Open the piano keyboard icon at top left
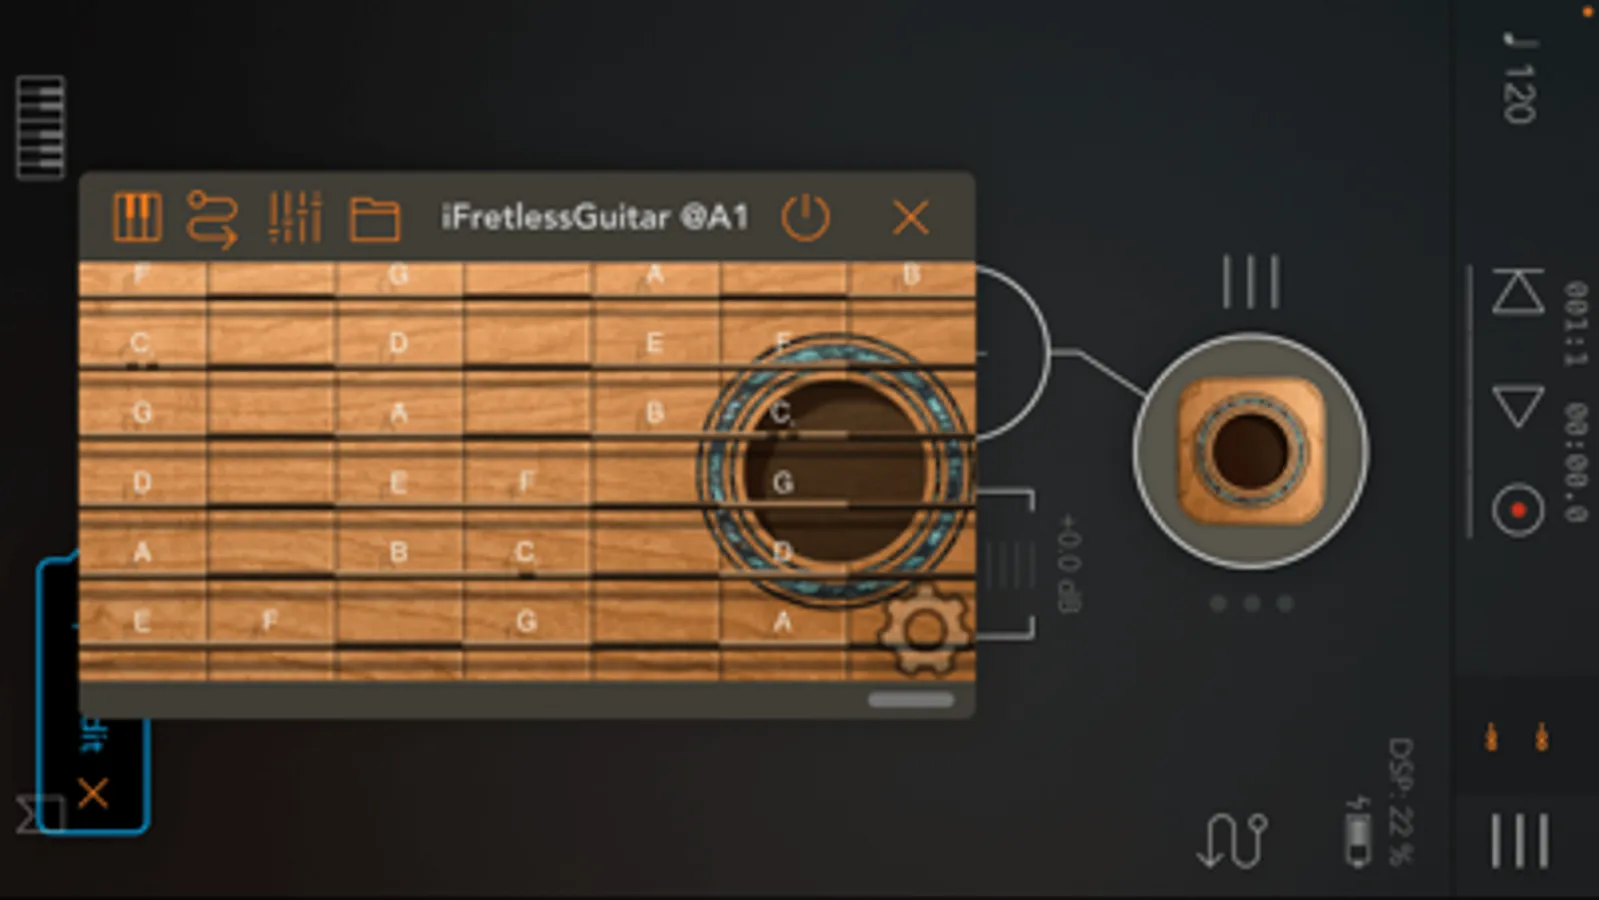The image size is (1599, 900). tap(41, 128)
